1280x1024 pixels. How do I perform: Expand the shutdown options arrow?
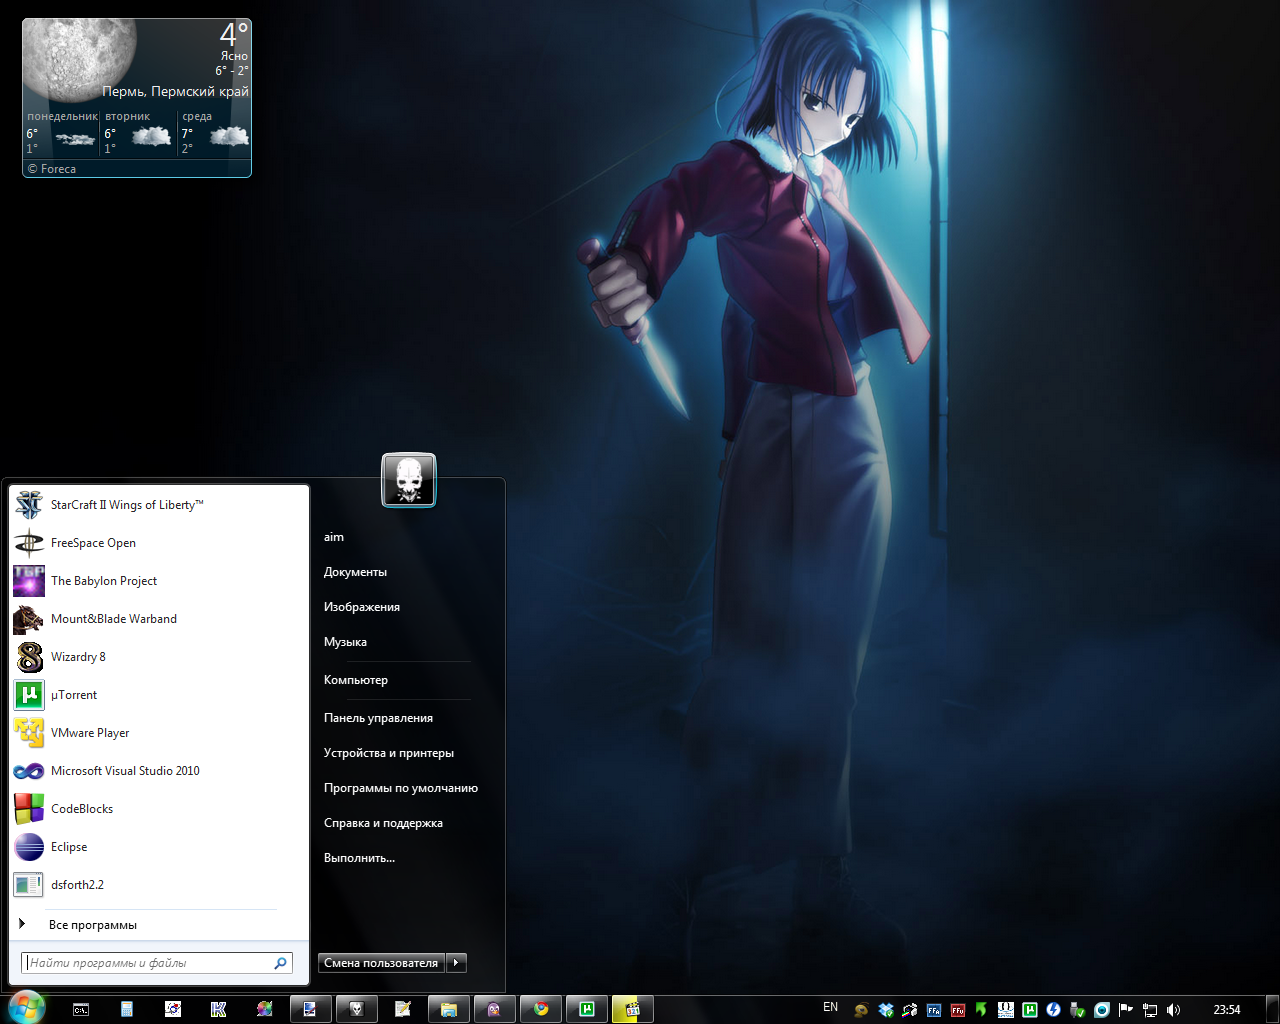tap(456, 963)
